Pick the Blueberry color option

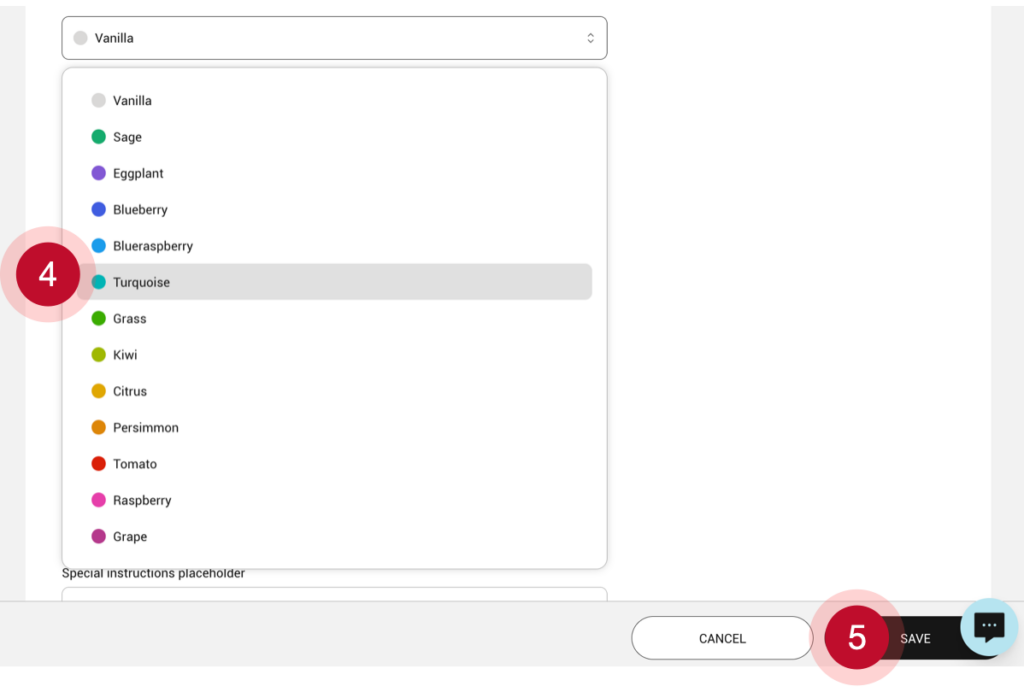pos(140,210)
